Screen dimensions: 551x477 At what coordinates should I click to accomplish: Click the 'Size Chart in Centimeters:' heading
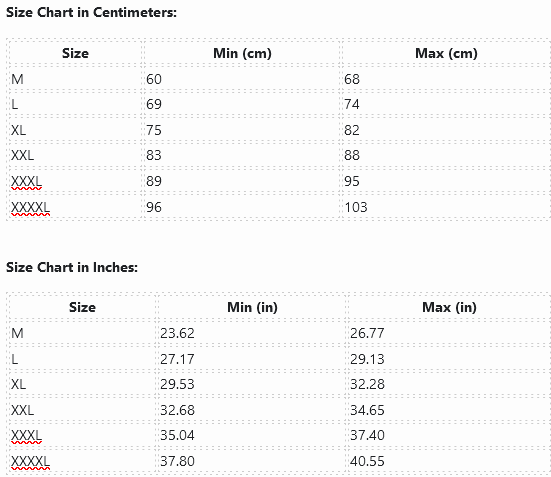point(91,13)
